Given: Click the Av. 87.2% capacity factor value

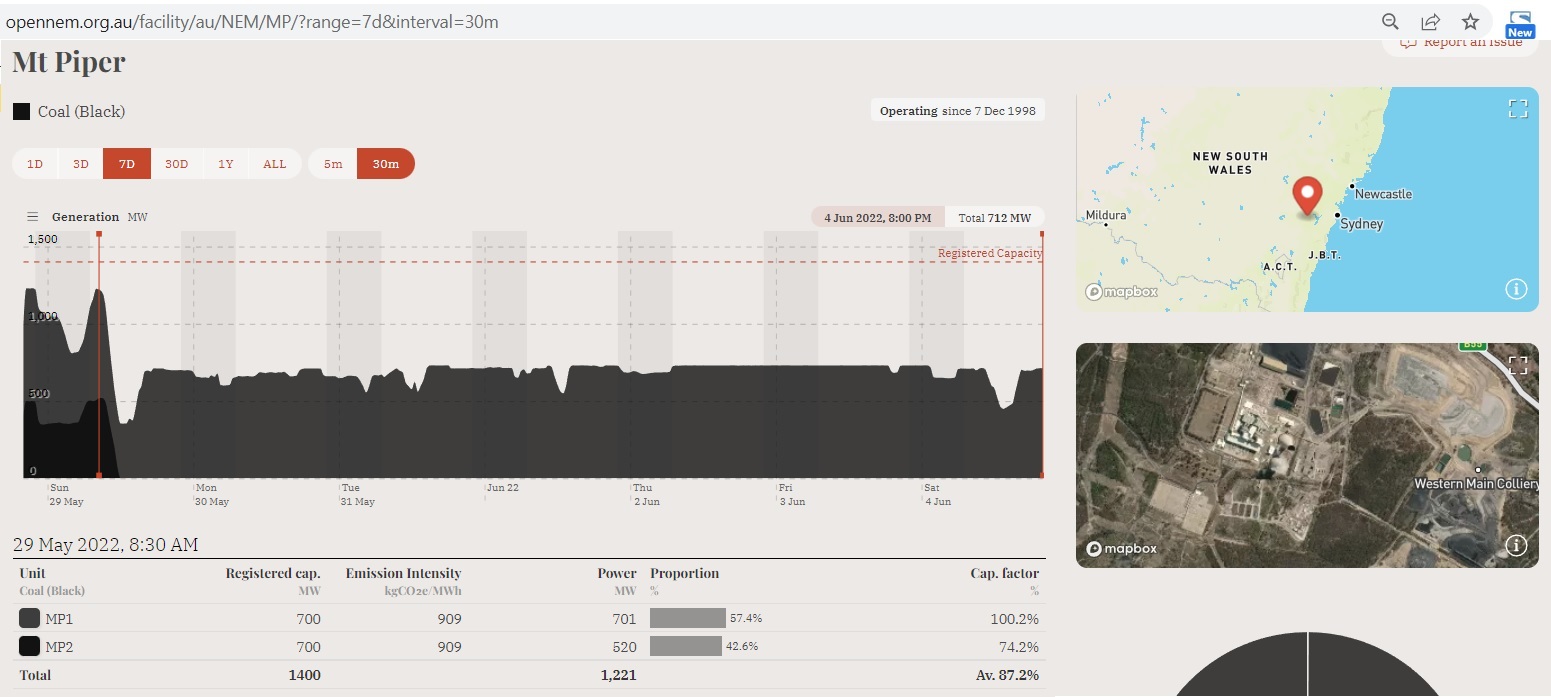Looking at the screenshot, I should click(1007, 675).
